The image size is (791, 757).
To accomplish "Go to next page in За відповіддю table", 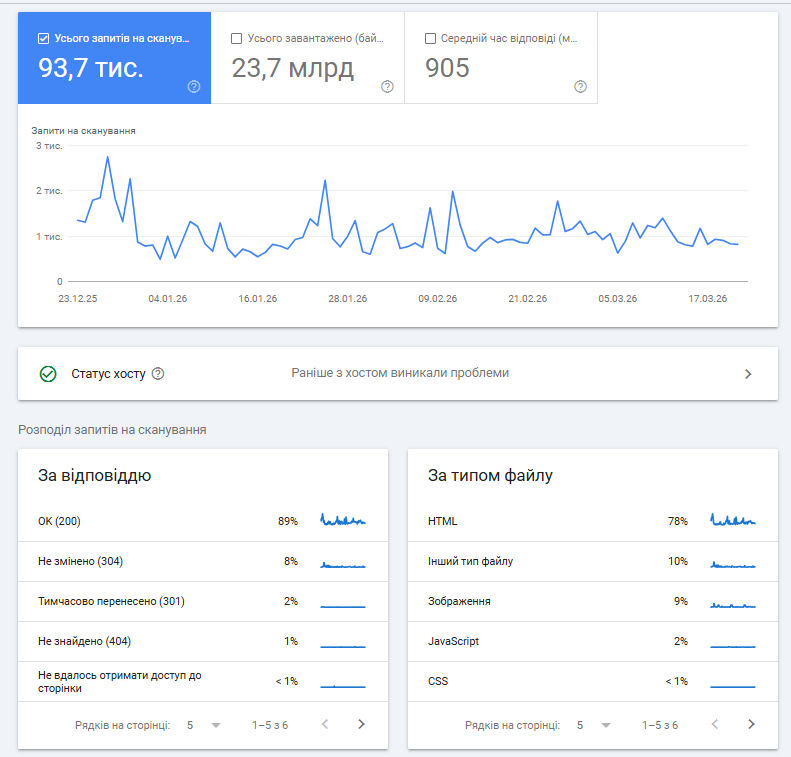I will pyautogui.click(x=361, y=724).
